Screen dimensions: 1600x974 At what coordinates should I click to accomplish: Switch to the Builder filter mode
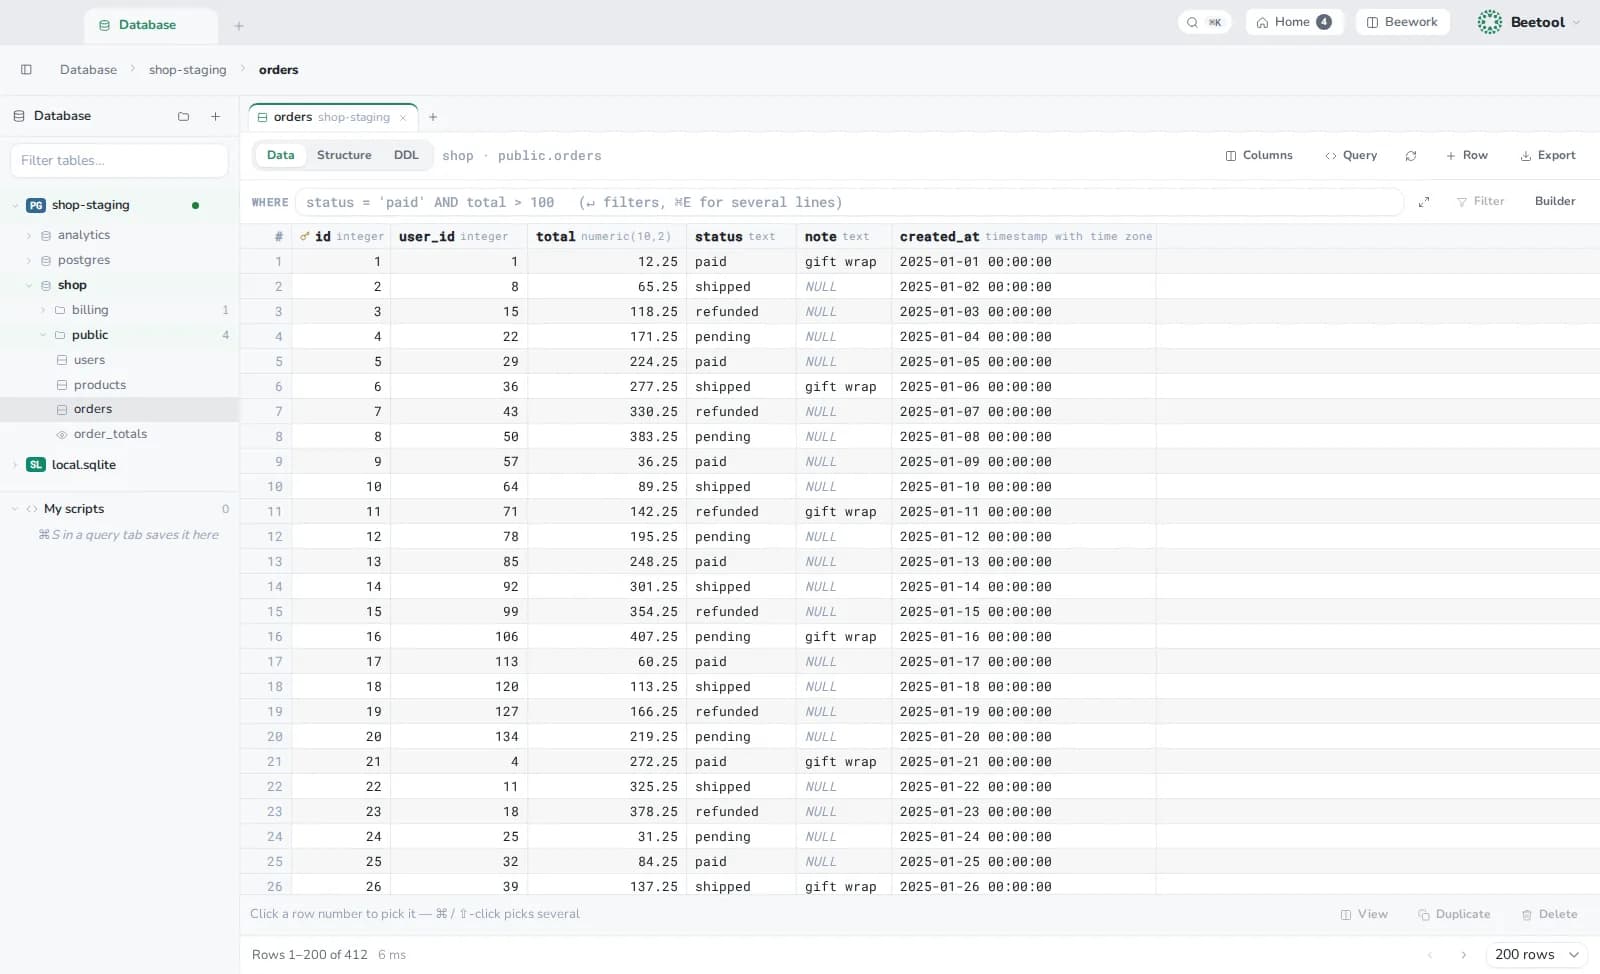coord(1555,202)
